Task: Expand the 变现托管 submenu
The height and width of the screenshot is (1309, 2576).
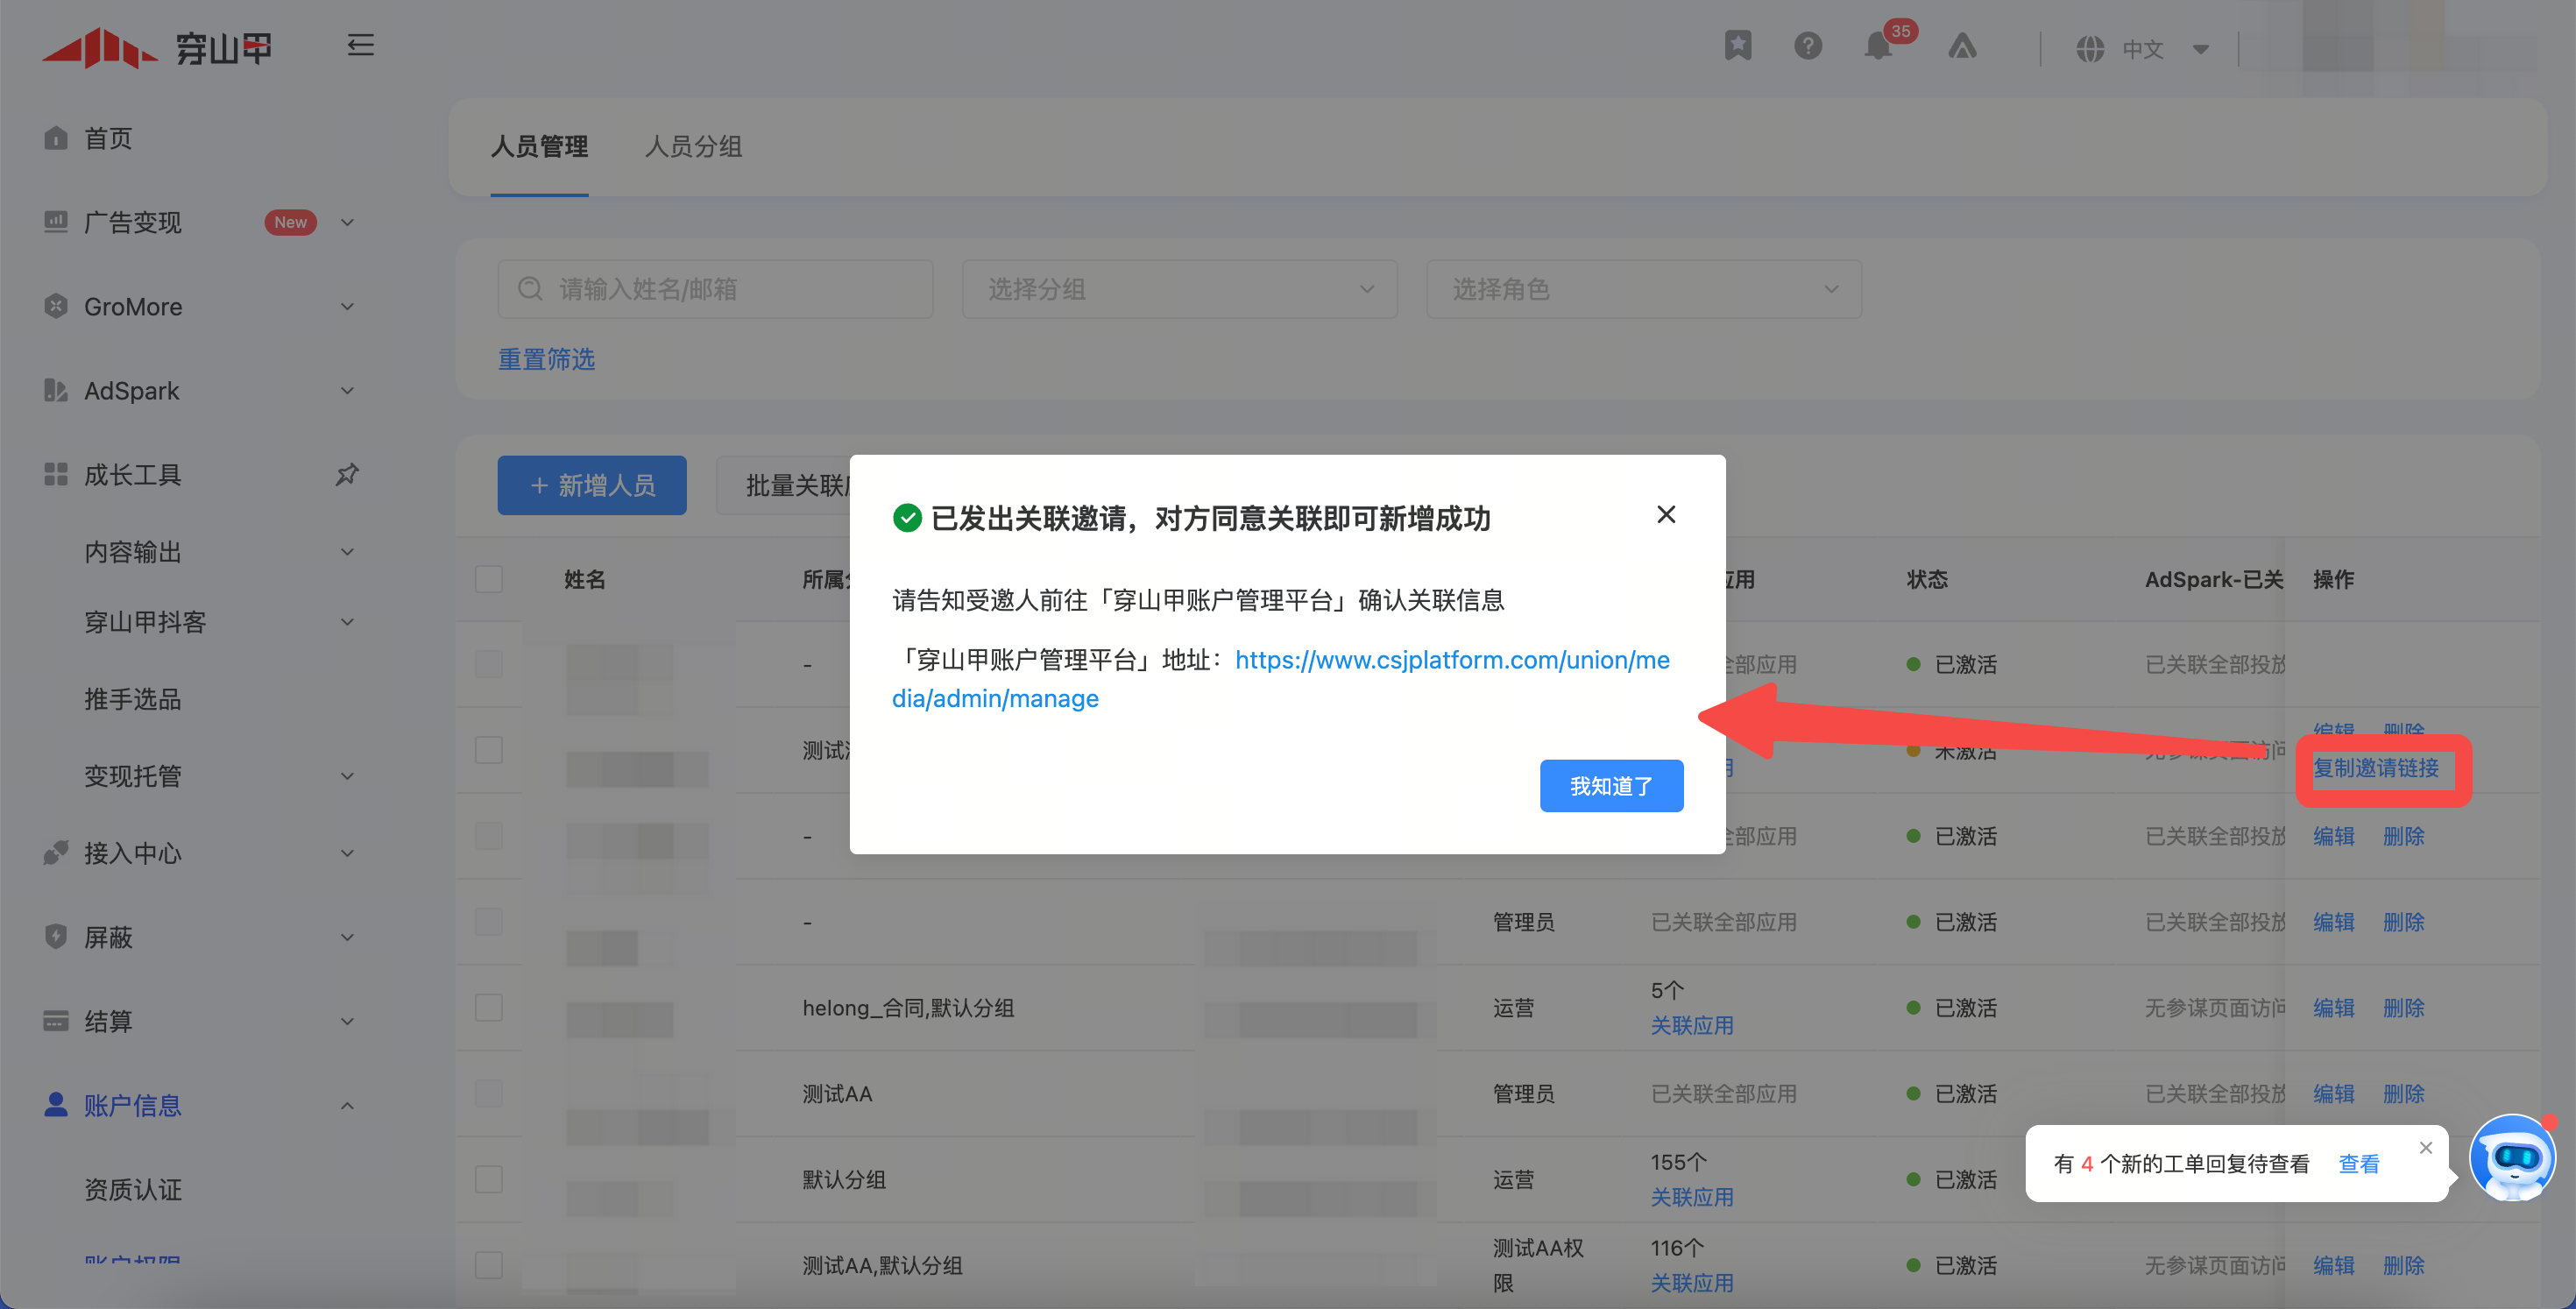Action: pos(347,776)
